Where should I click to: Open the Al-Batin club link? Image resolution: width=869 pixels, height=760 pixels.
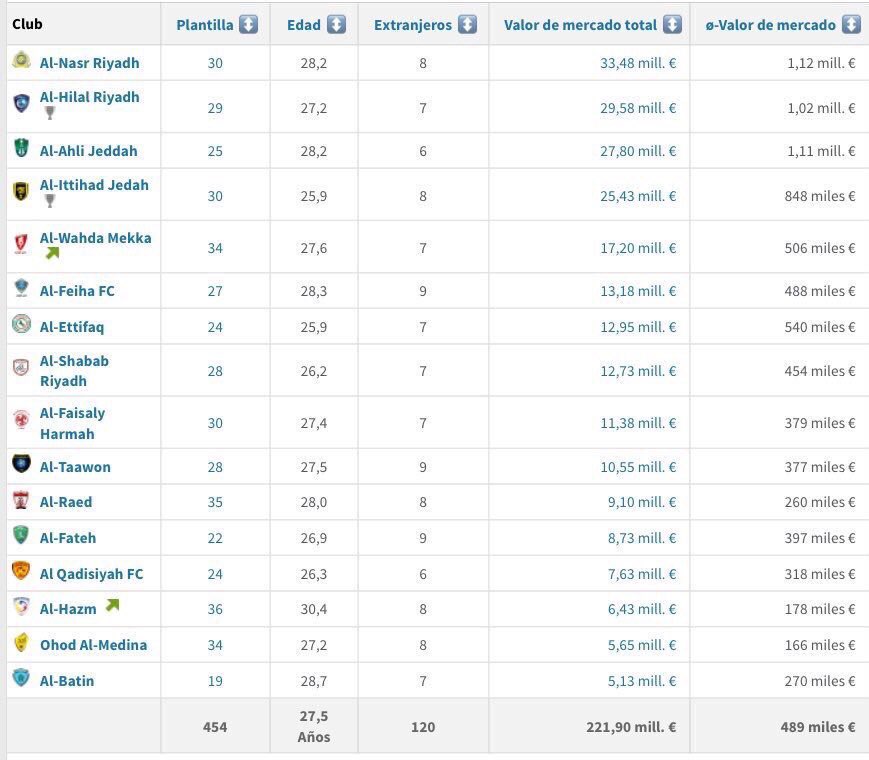[67, 681]
